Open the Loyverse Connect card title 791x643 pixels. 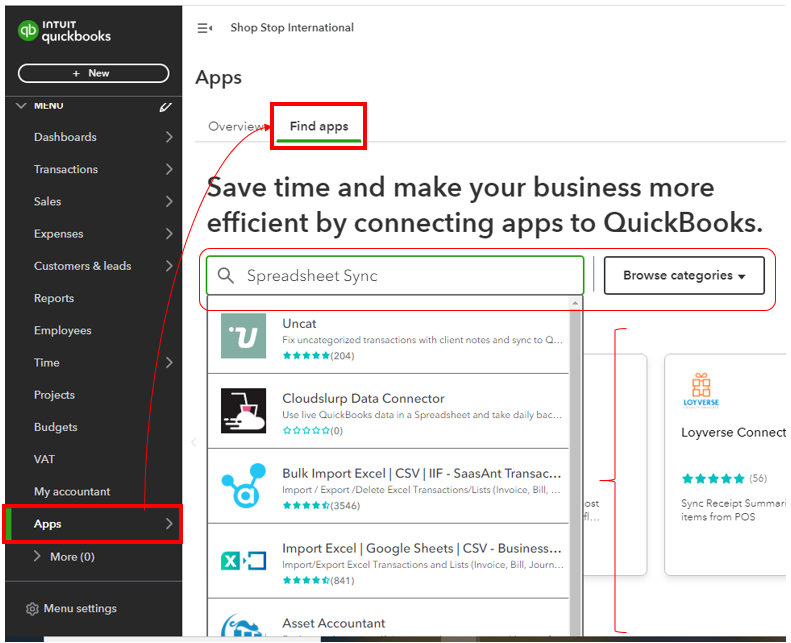[733, 433]
